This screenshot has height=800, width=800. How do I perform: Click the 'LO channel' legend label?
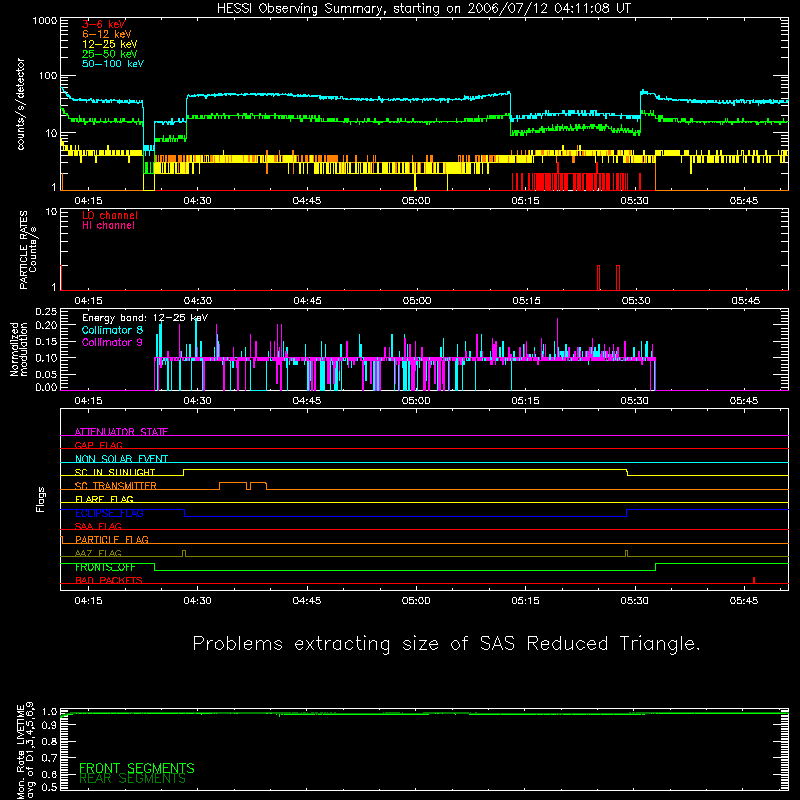point(110,215)
